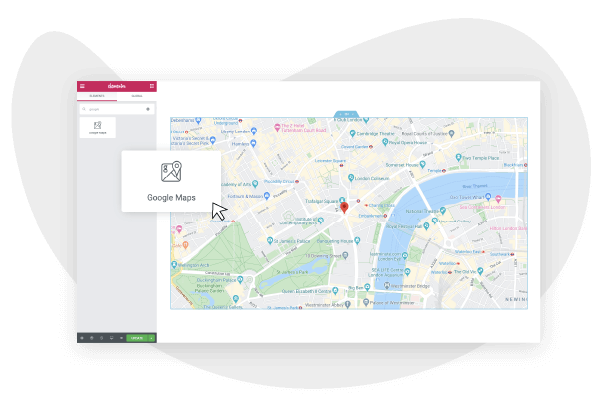This screenshot has width=601, height=401.
Task: Click the Fortnum & Mason map marker
Action: pyautogui.click(x=267, y=196)
